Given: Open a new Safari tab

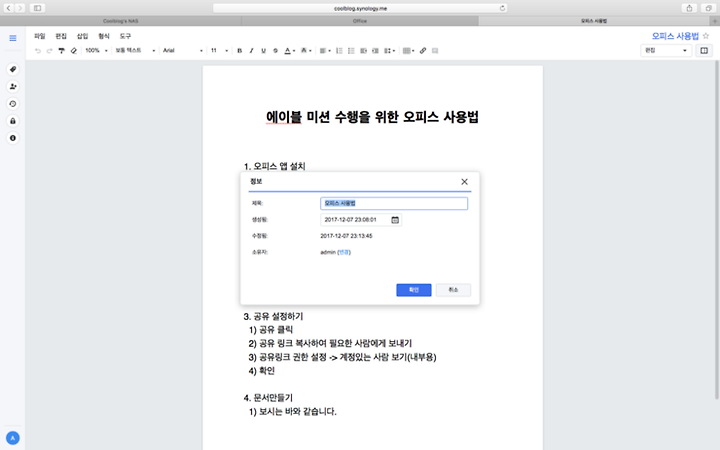Looking at the screenshot, I should (x=714, y=21).
